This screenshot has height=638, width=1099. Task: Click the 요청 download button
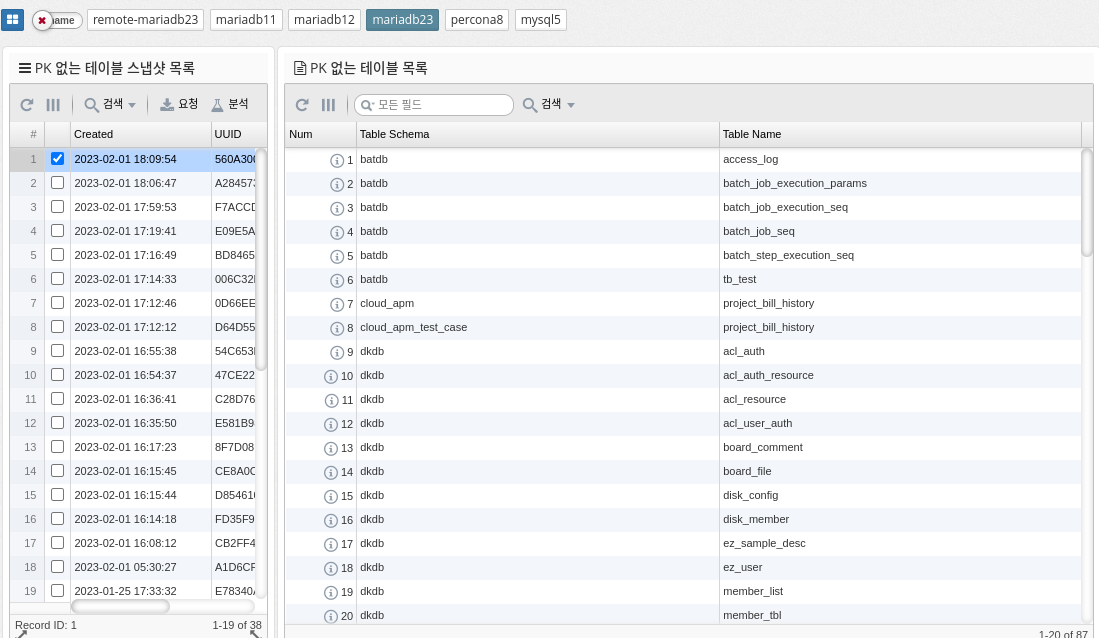179,105
